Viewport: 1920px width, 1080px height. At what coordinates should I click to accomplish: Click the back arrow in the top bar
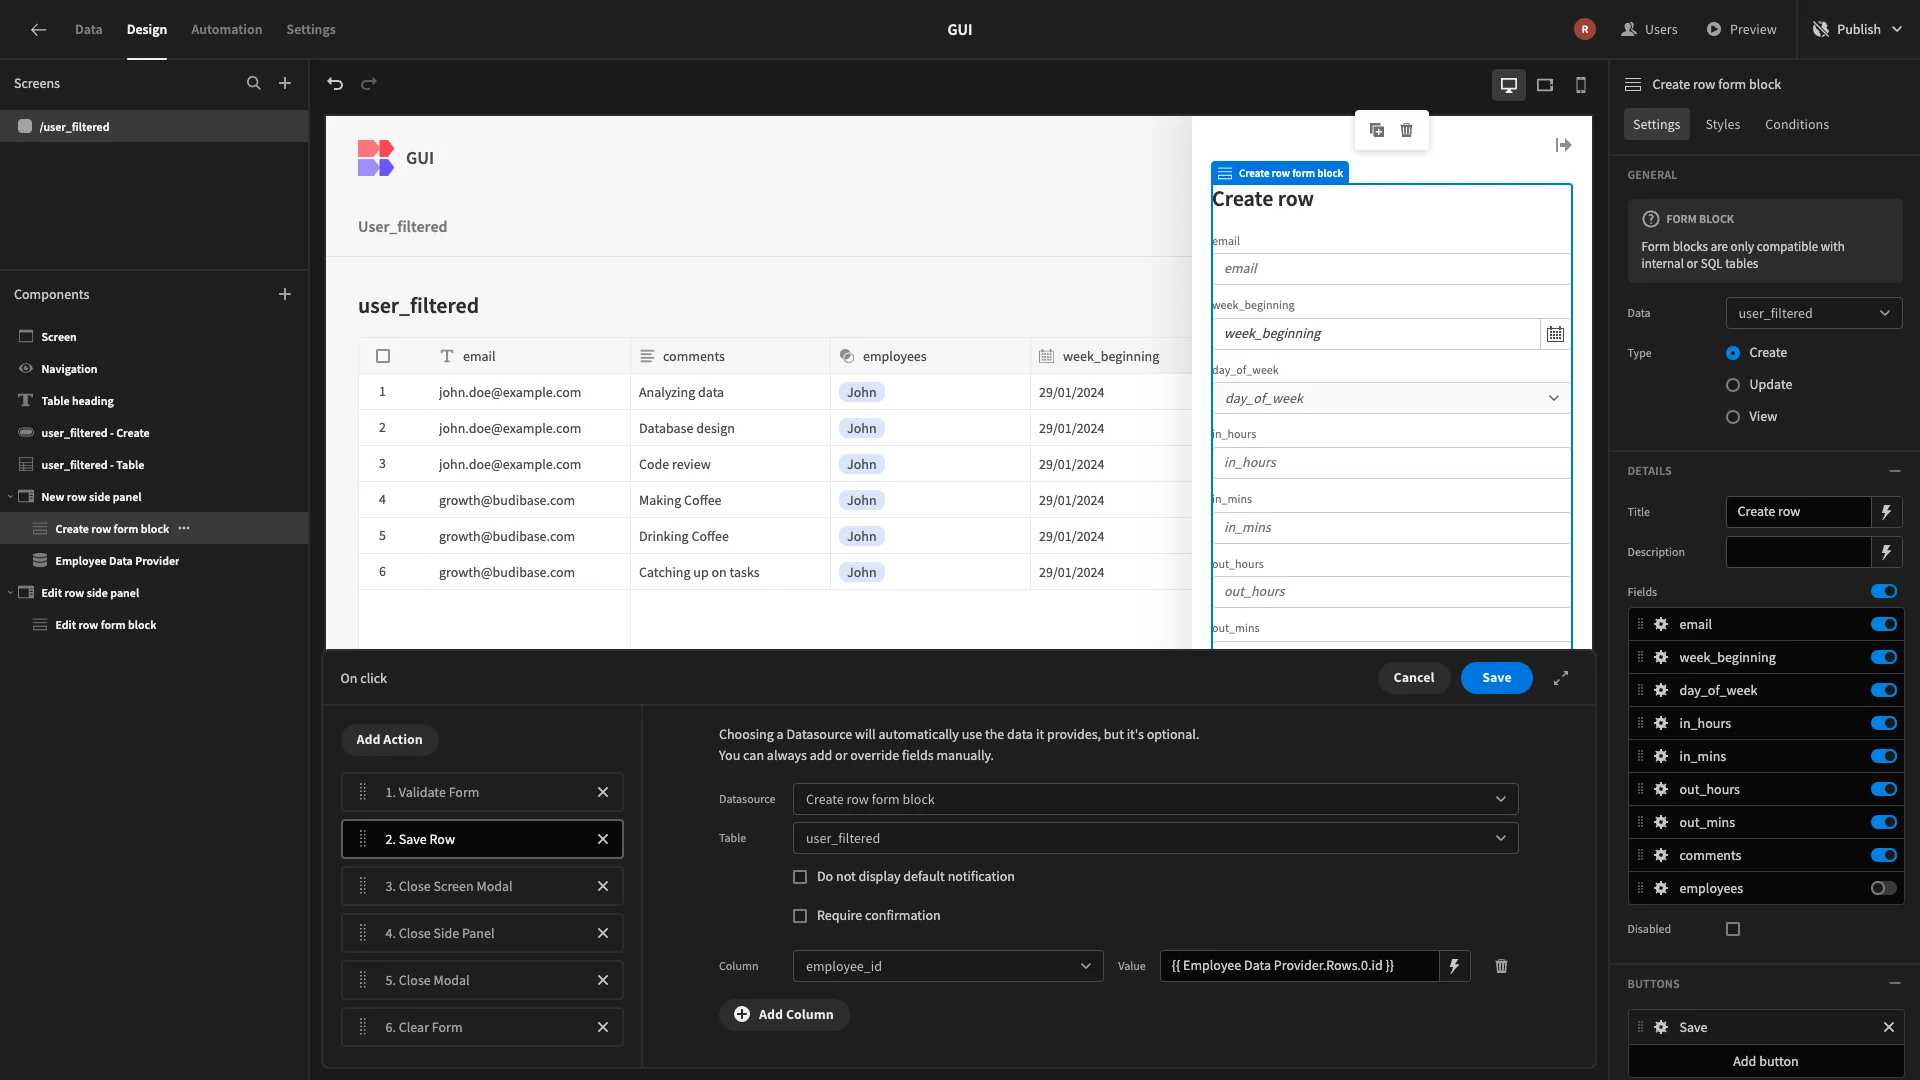coord(38,29)
